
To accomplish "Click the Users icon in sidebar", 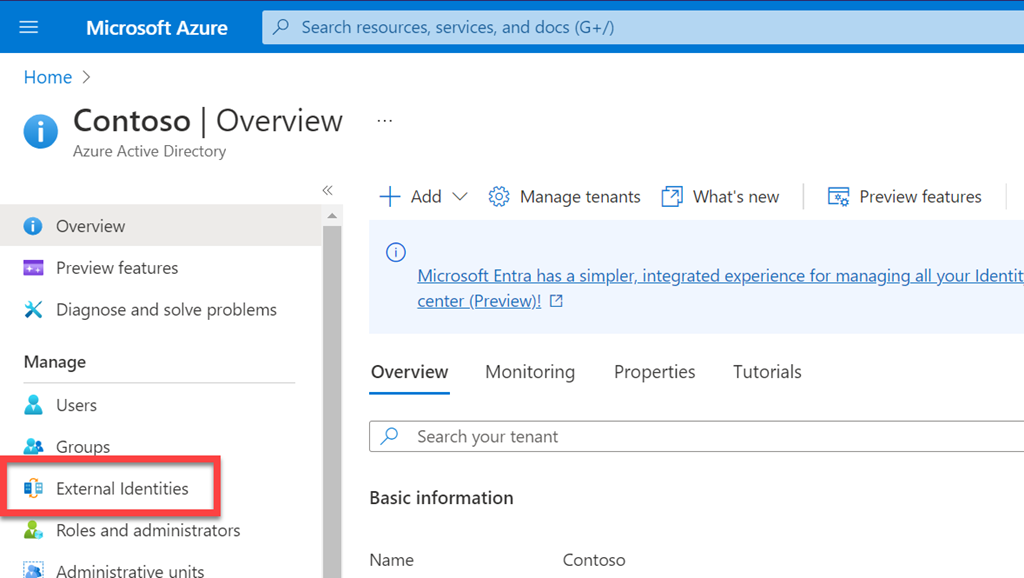I will [34, 405].
